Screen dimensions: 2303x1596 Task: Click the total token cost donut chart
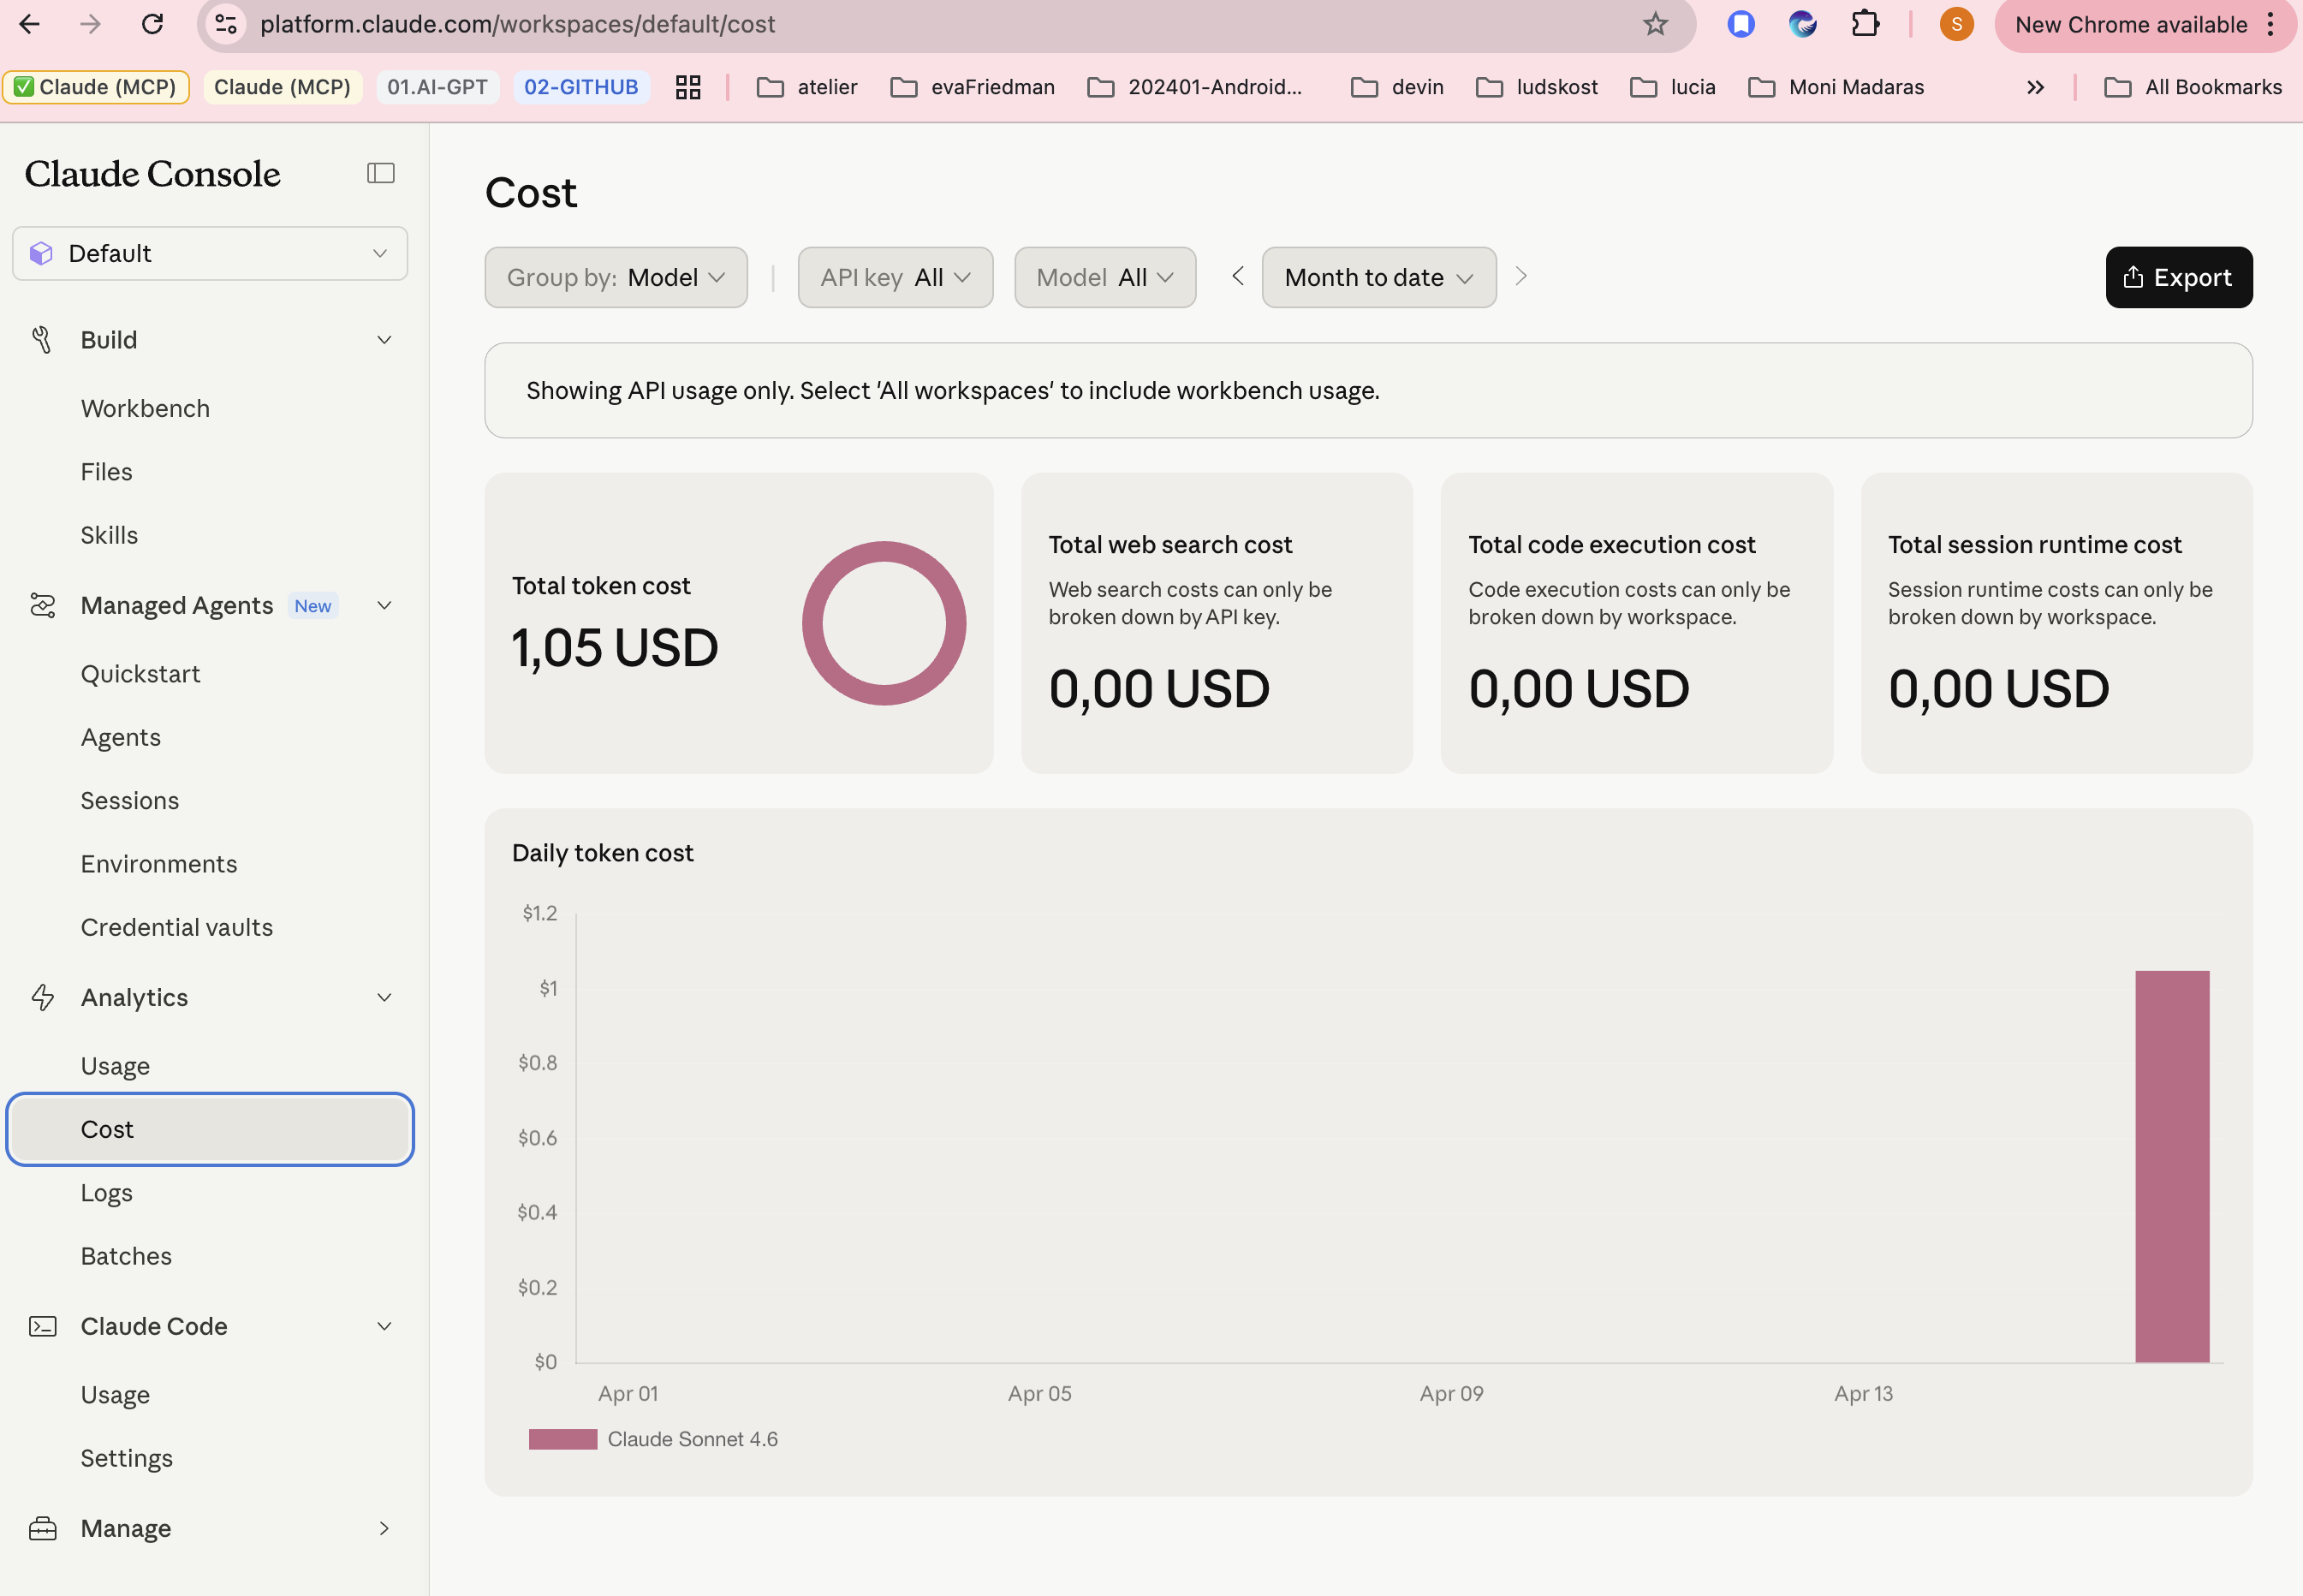(x=884, y=624)
